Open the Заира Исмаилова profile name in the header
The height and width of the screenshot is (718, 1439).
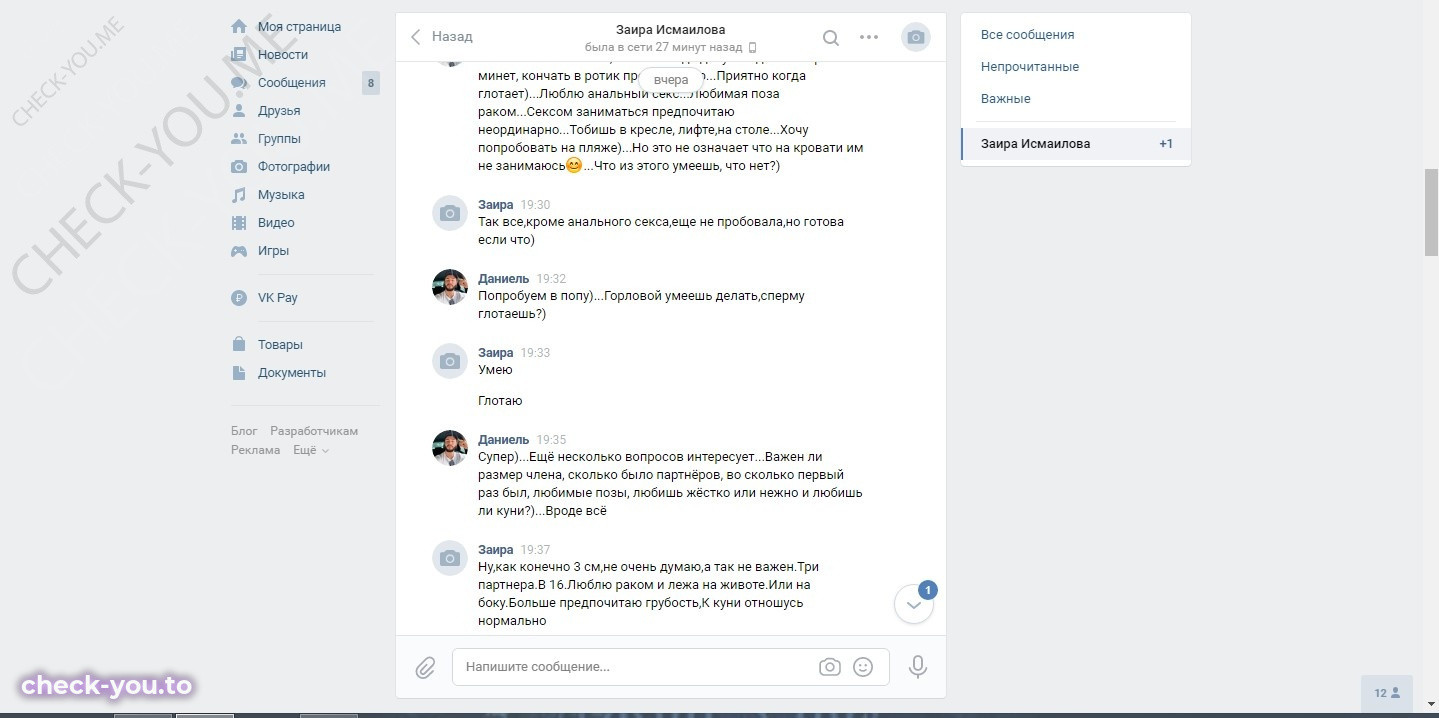pyautogui.click(x=670, y=30)
